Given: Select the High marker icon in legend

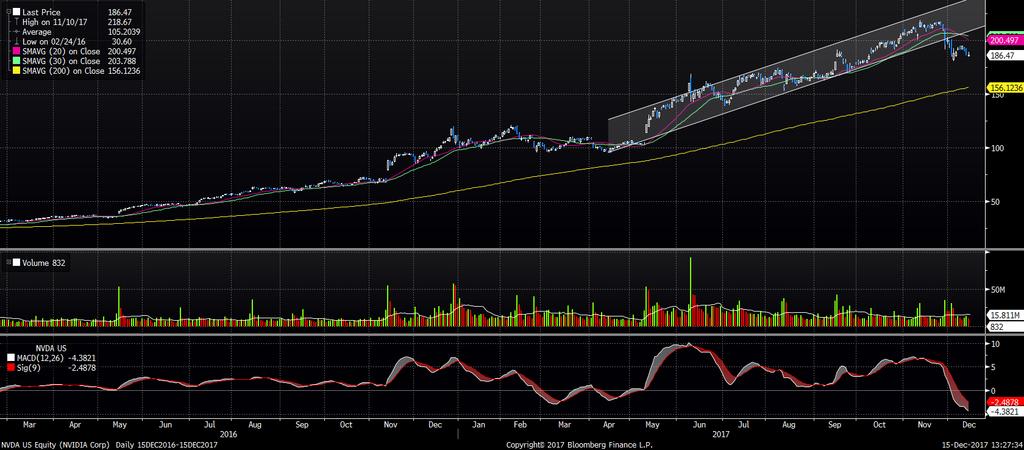Looking at the screenshot, I should coord(16,22).
